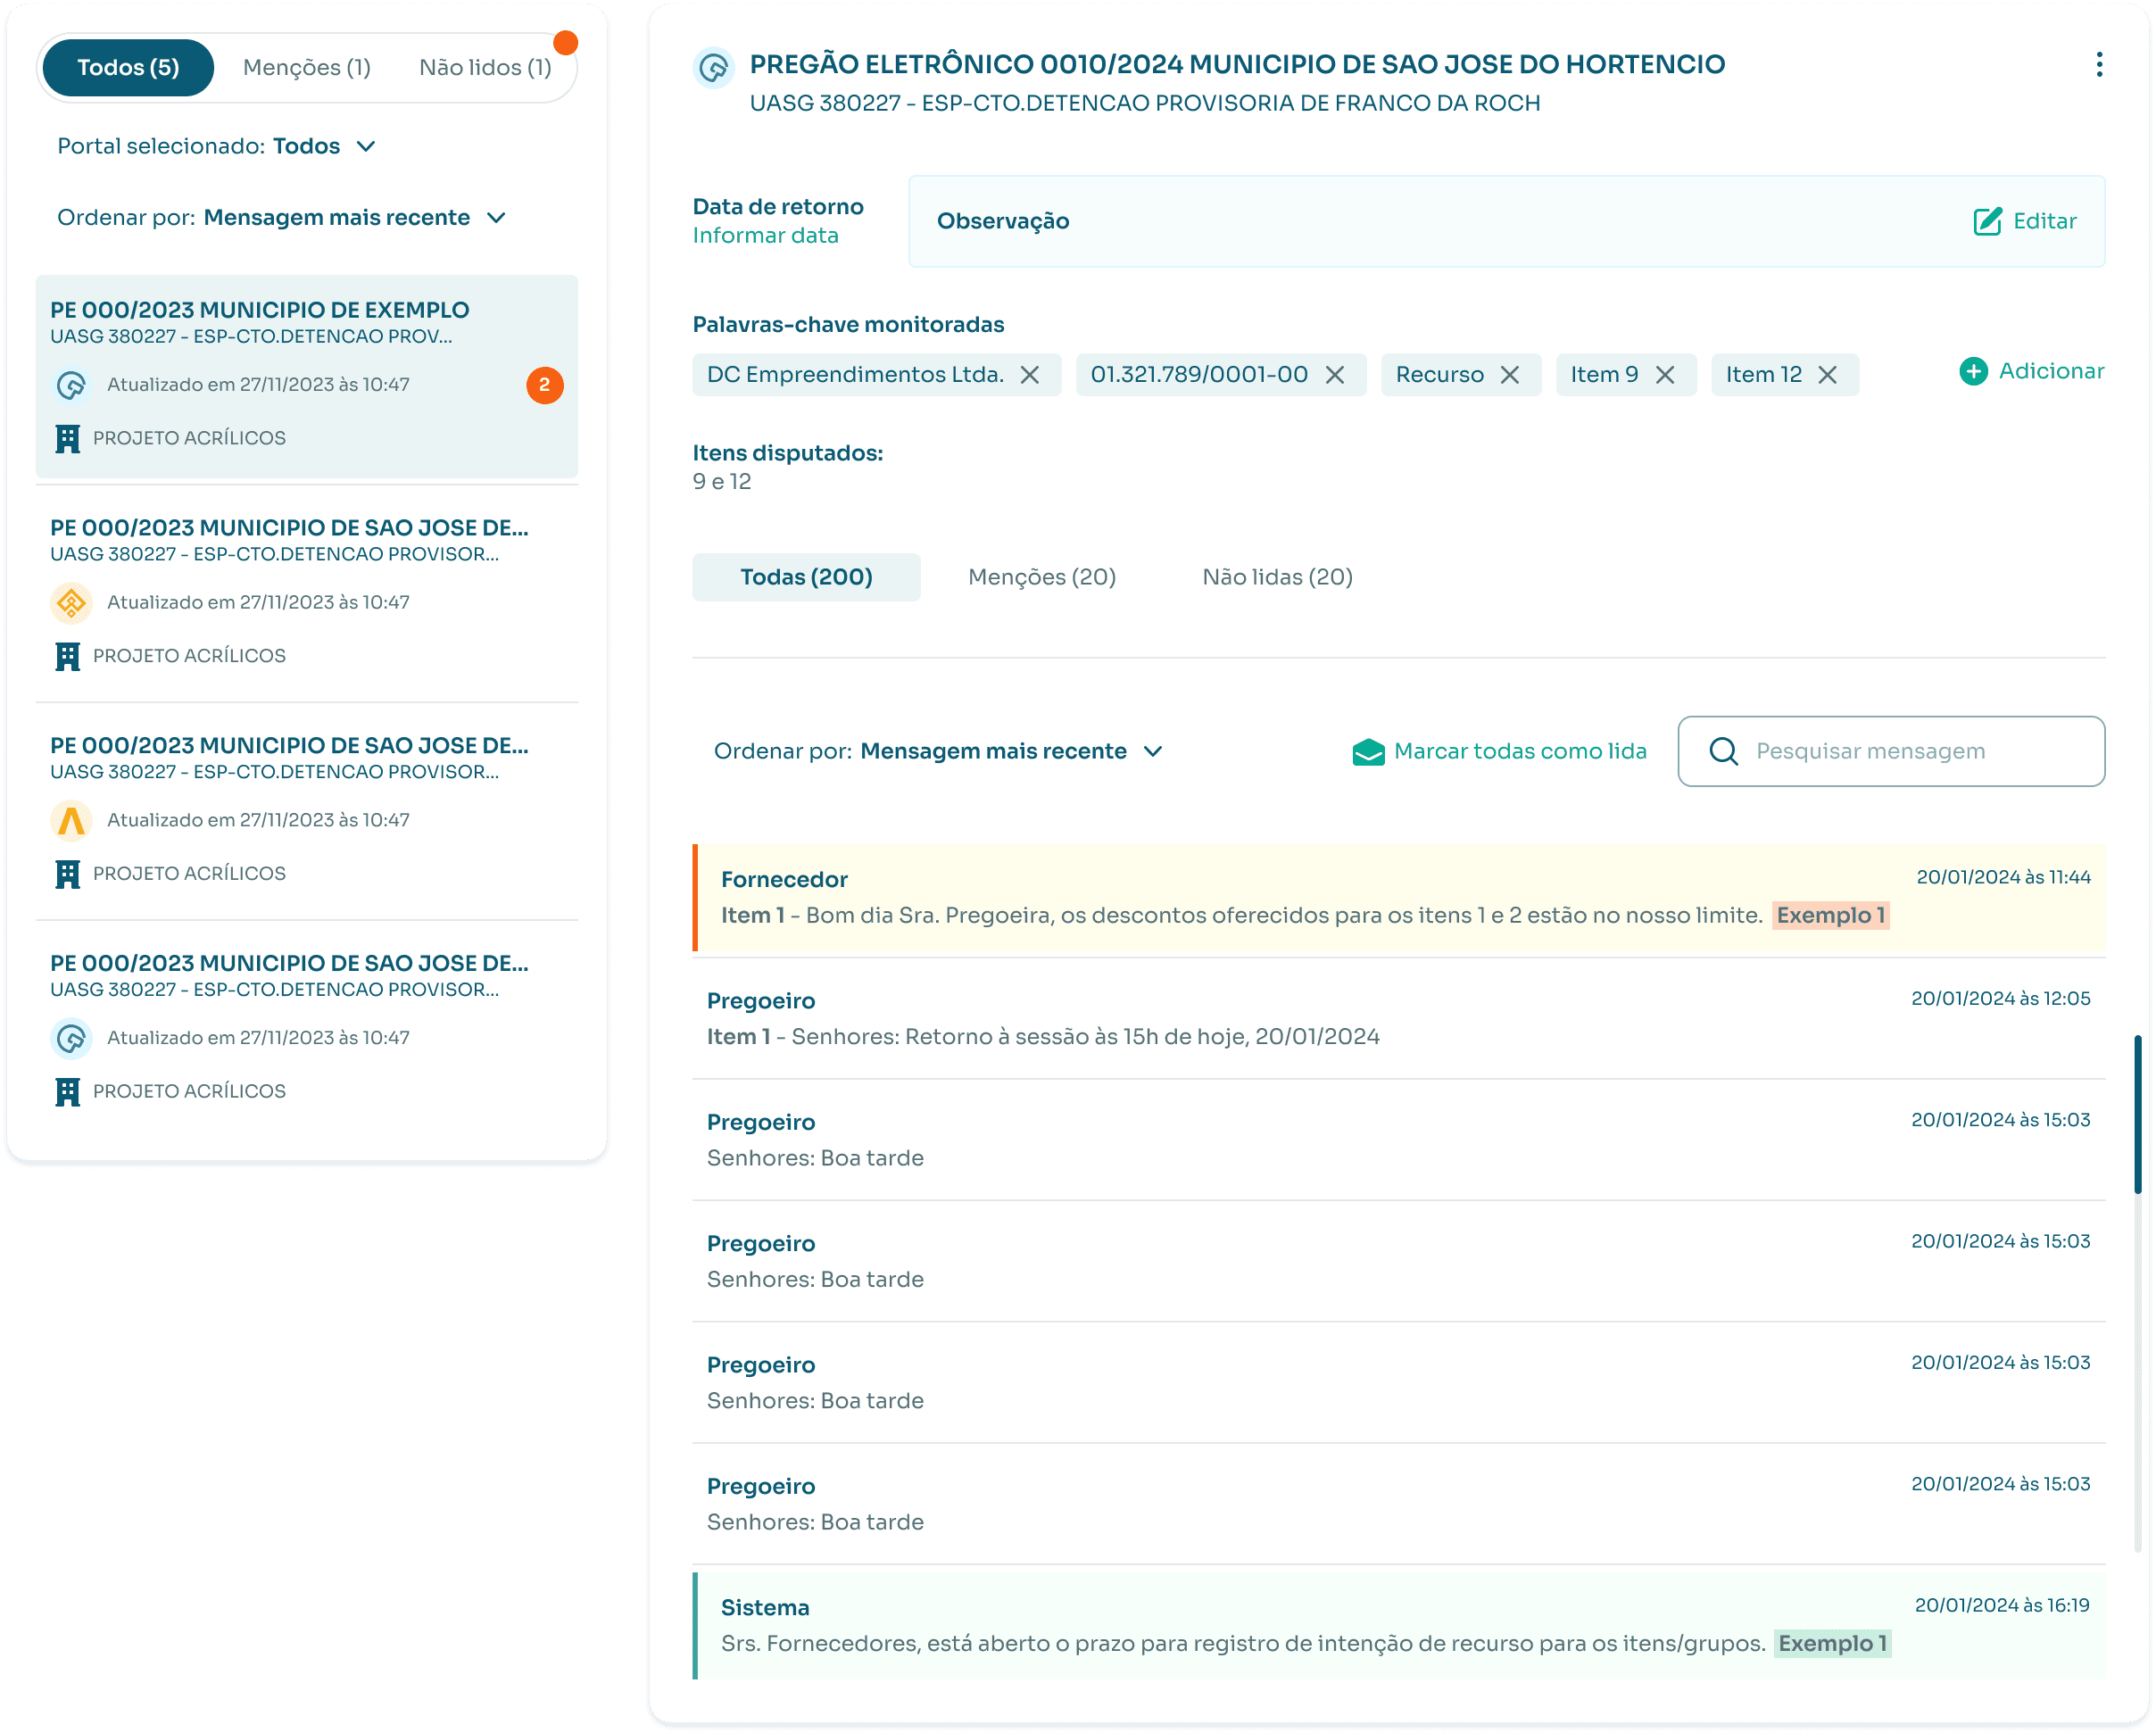
Task: Select the Não lidas (20) tab
Action: coord(1277,577)
